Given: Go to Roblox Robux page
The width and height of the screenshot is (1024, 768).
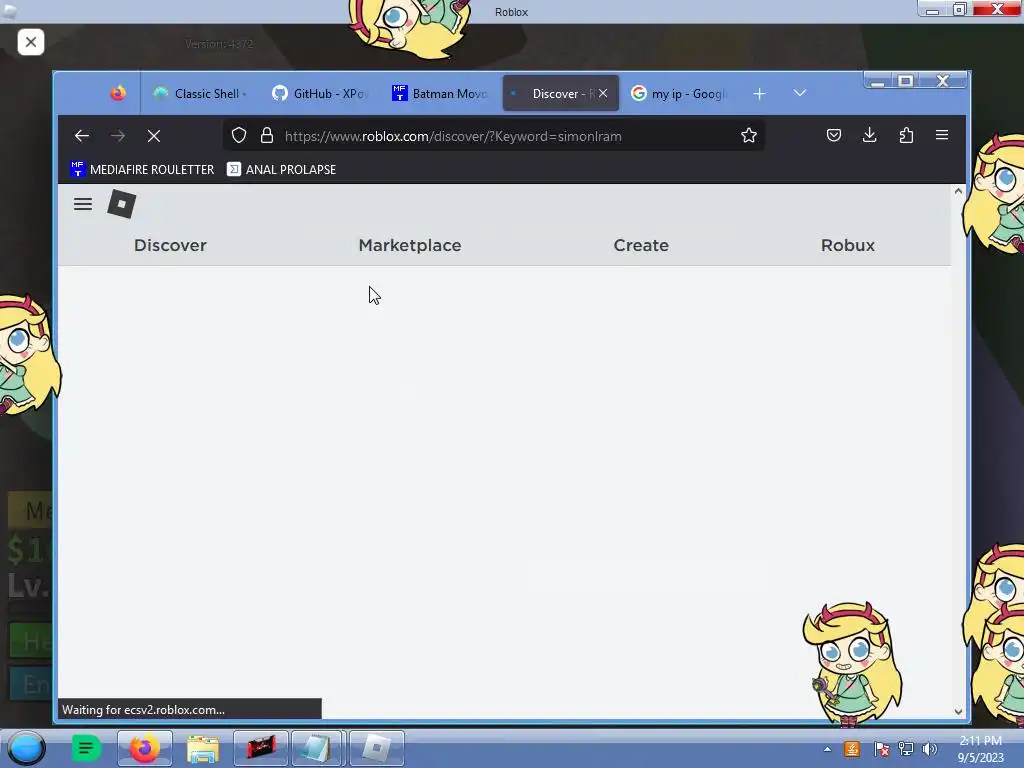Looking at the screenshot, I should [x=848, y=245].
